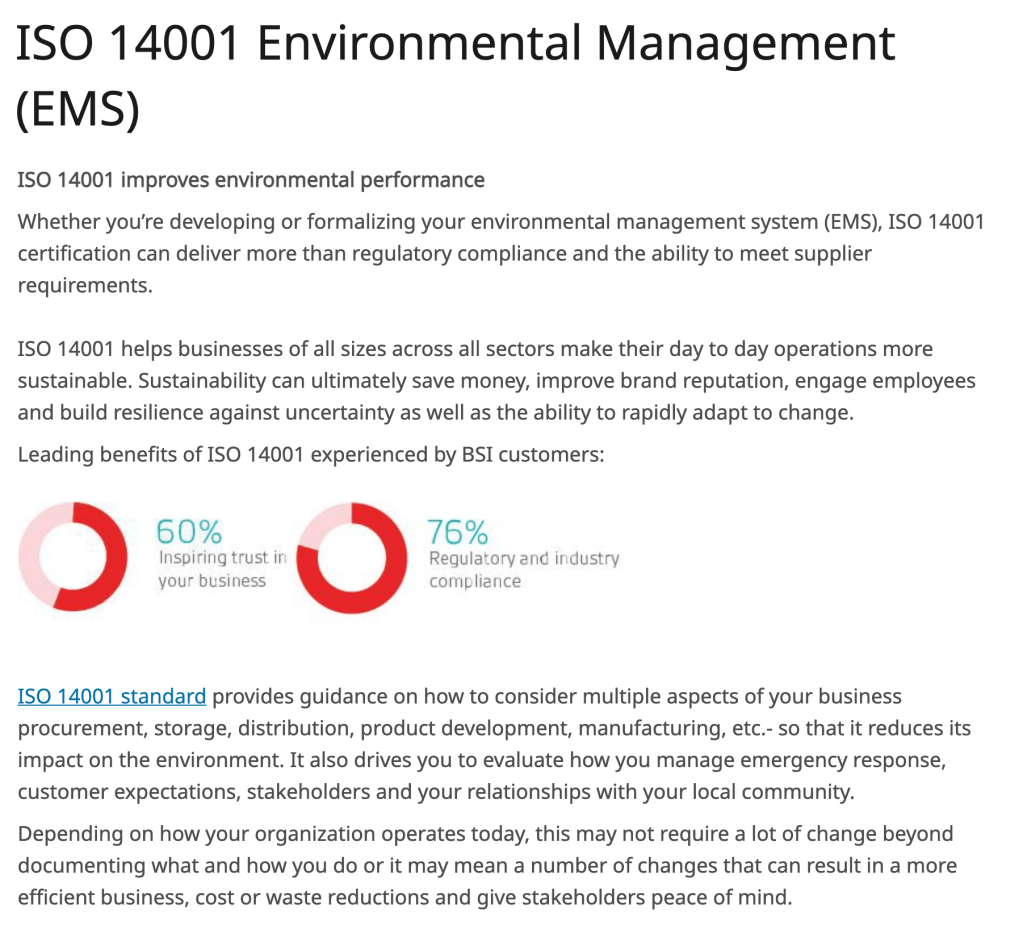Click the teal 76% figure

click(458, 530)
